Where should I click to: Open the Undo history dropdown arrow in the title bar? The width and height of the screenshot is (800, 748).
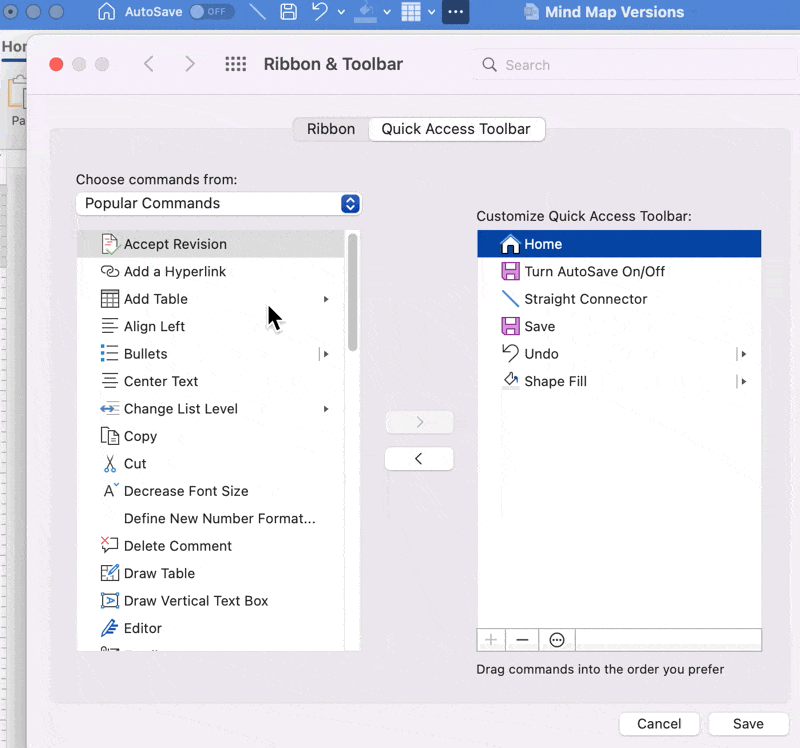pyautogui.click(x=341, y=12)
